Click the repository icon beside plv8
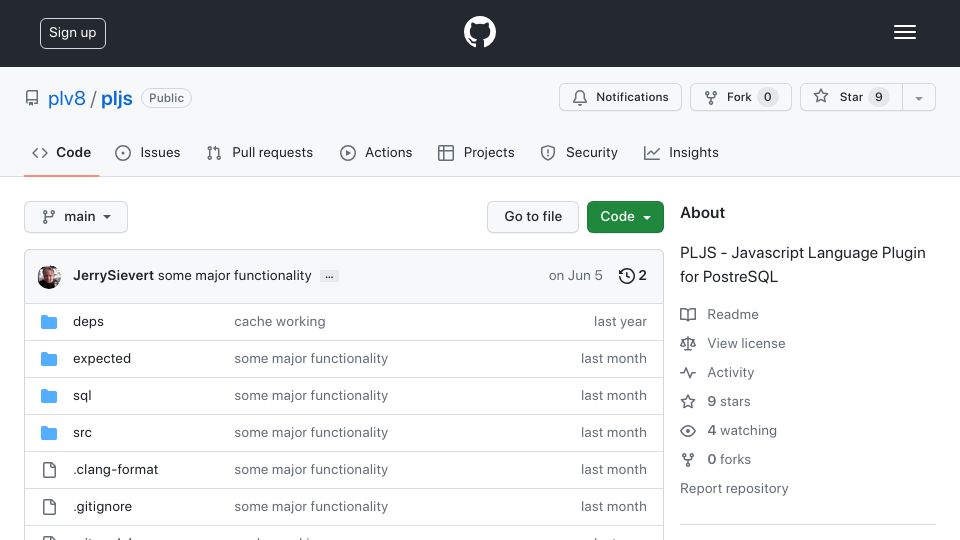The height and width of the screenshot is (540, 960). click(32, 98)
